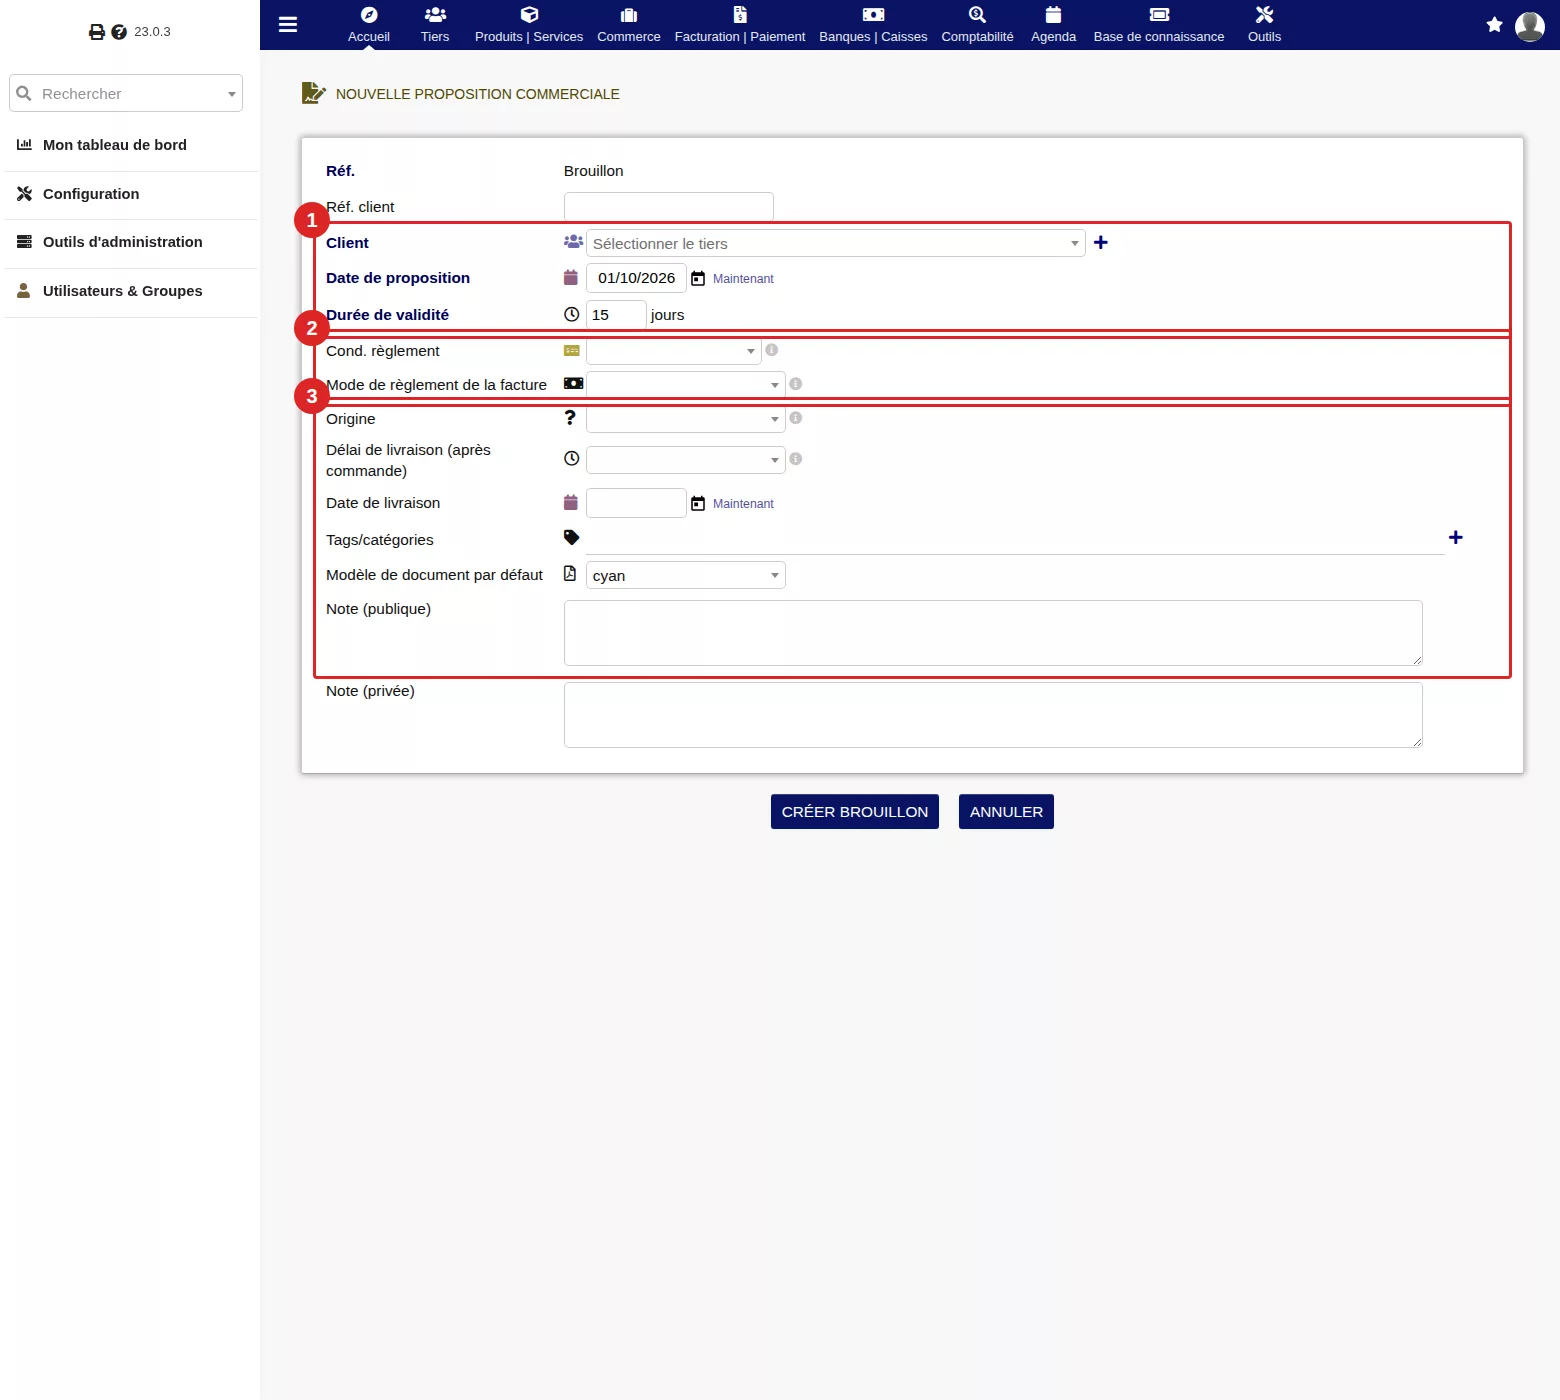Click Maintenant link for Date de proposition
Image resolution: width=1560 pixels, height=1400 pixels.
pos(743,279)
